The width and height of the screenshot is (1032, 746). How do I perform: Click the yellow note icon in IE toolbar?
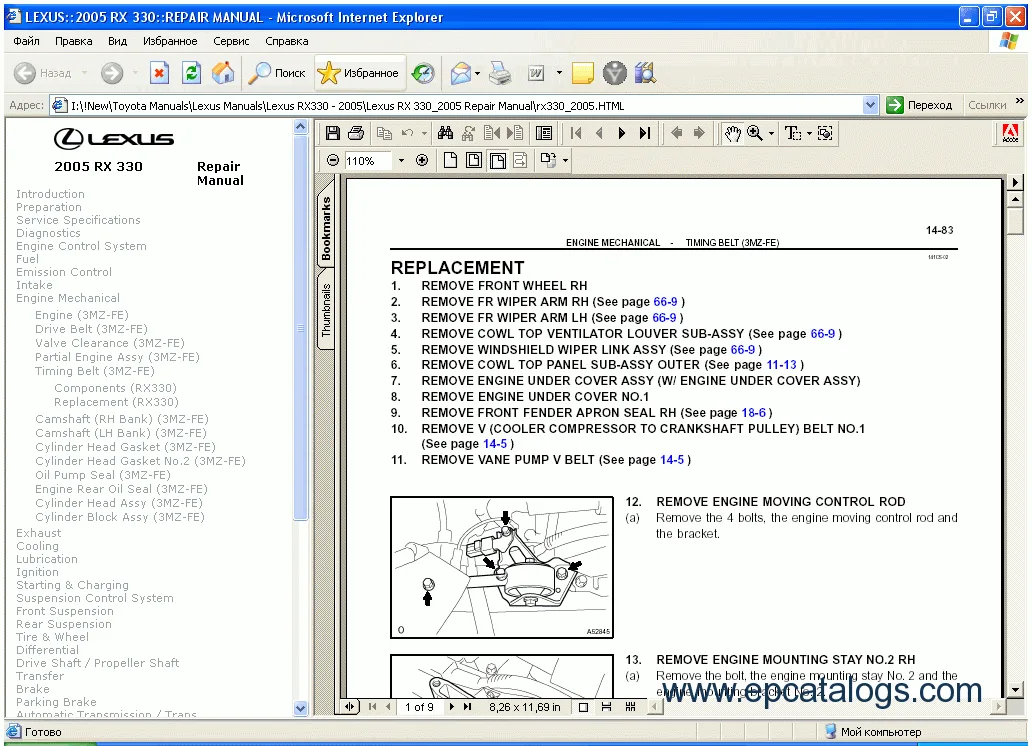pos(582,73)
